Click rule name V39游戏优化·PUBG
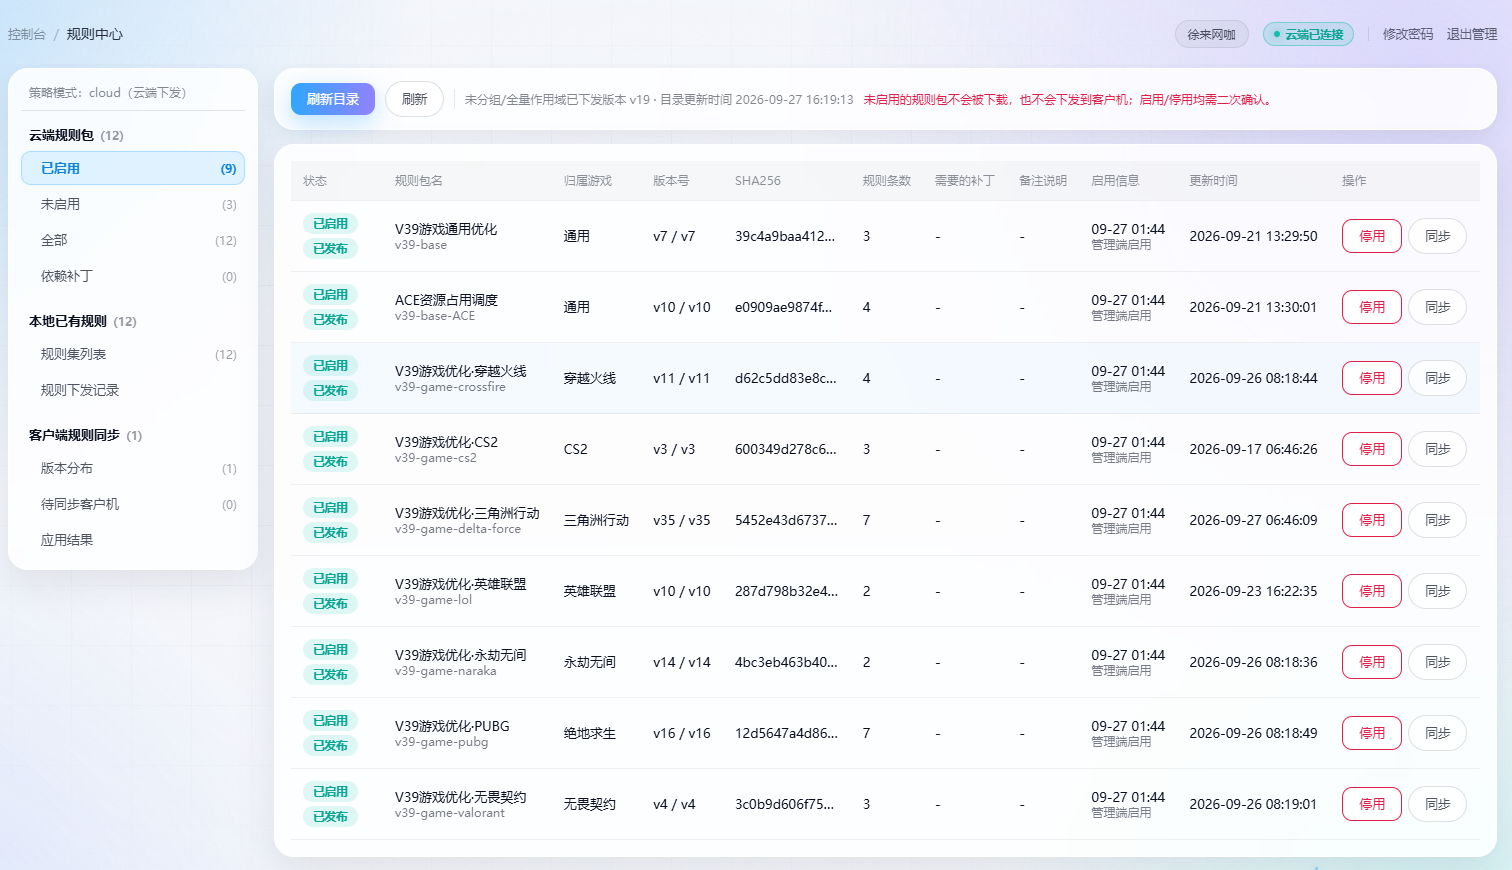This screenshot has width=1512, height=870. pyautogui.click(x=452, y=726)
